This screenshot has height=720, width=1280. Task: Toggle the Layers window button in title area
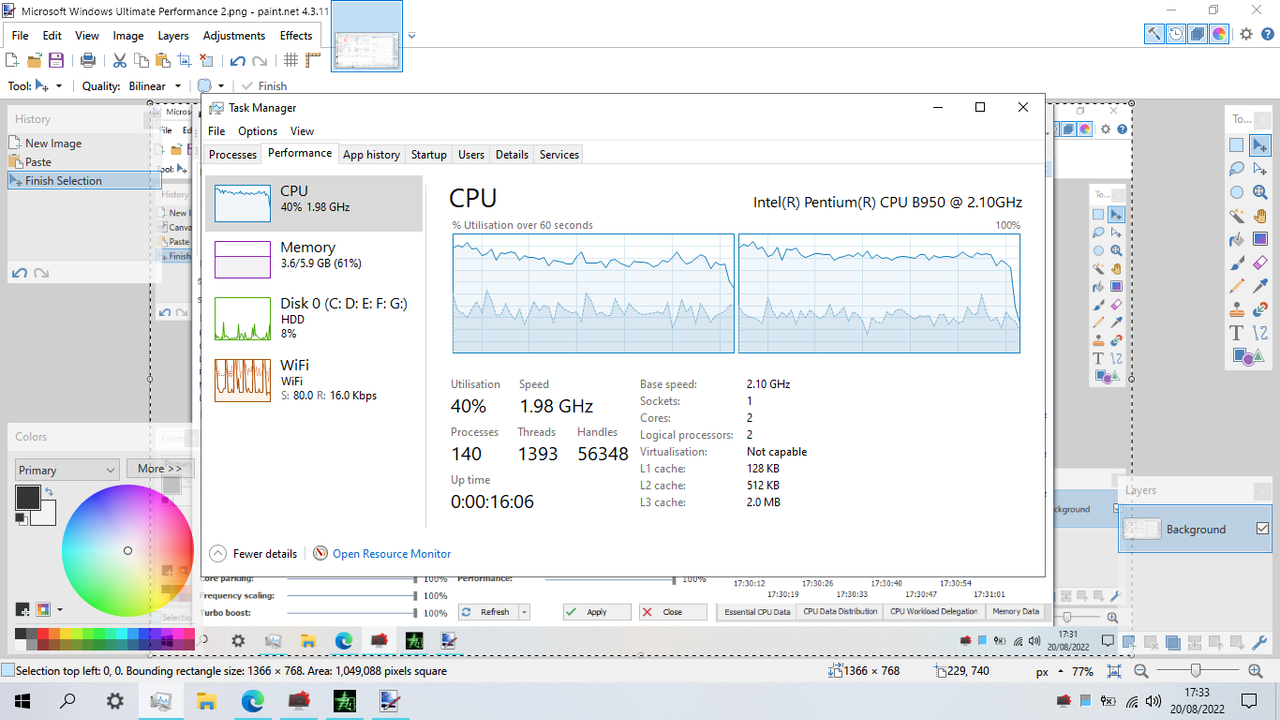[x=1198, y=34]
